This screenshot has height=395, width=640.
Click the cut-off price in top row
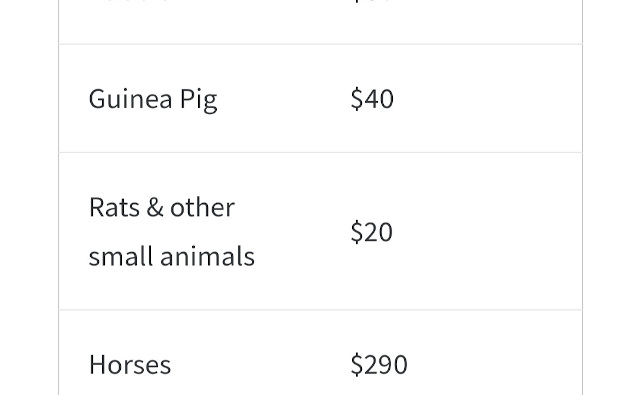pyautogui.click(x=372, y=1)
